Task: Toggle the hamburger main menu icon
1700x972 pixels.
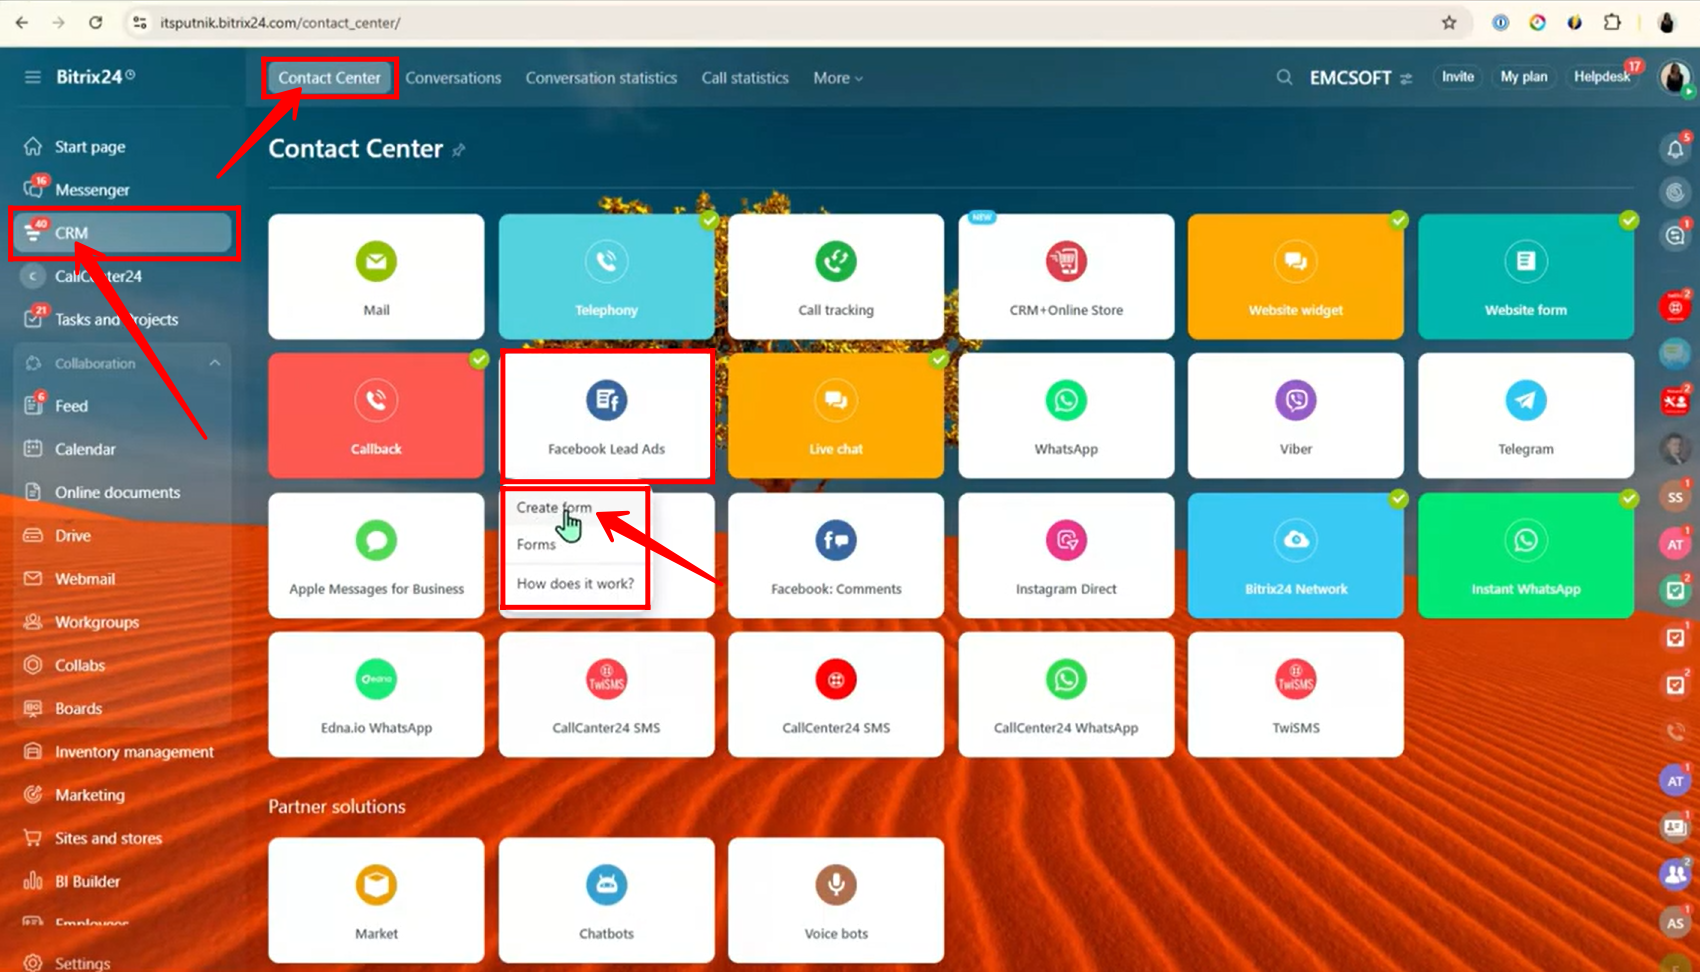Action: pos(33,77)
